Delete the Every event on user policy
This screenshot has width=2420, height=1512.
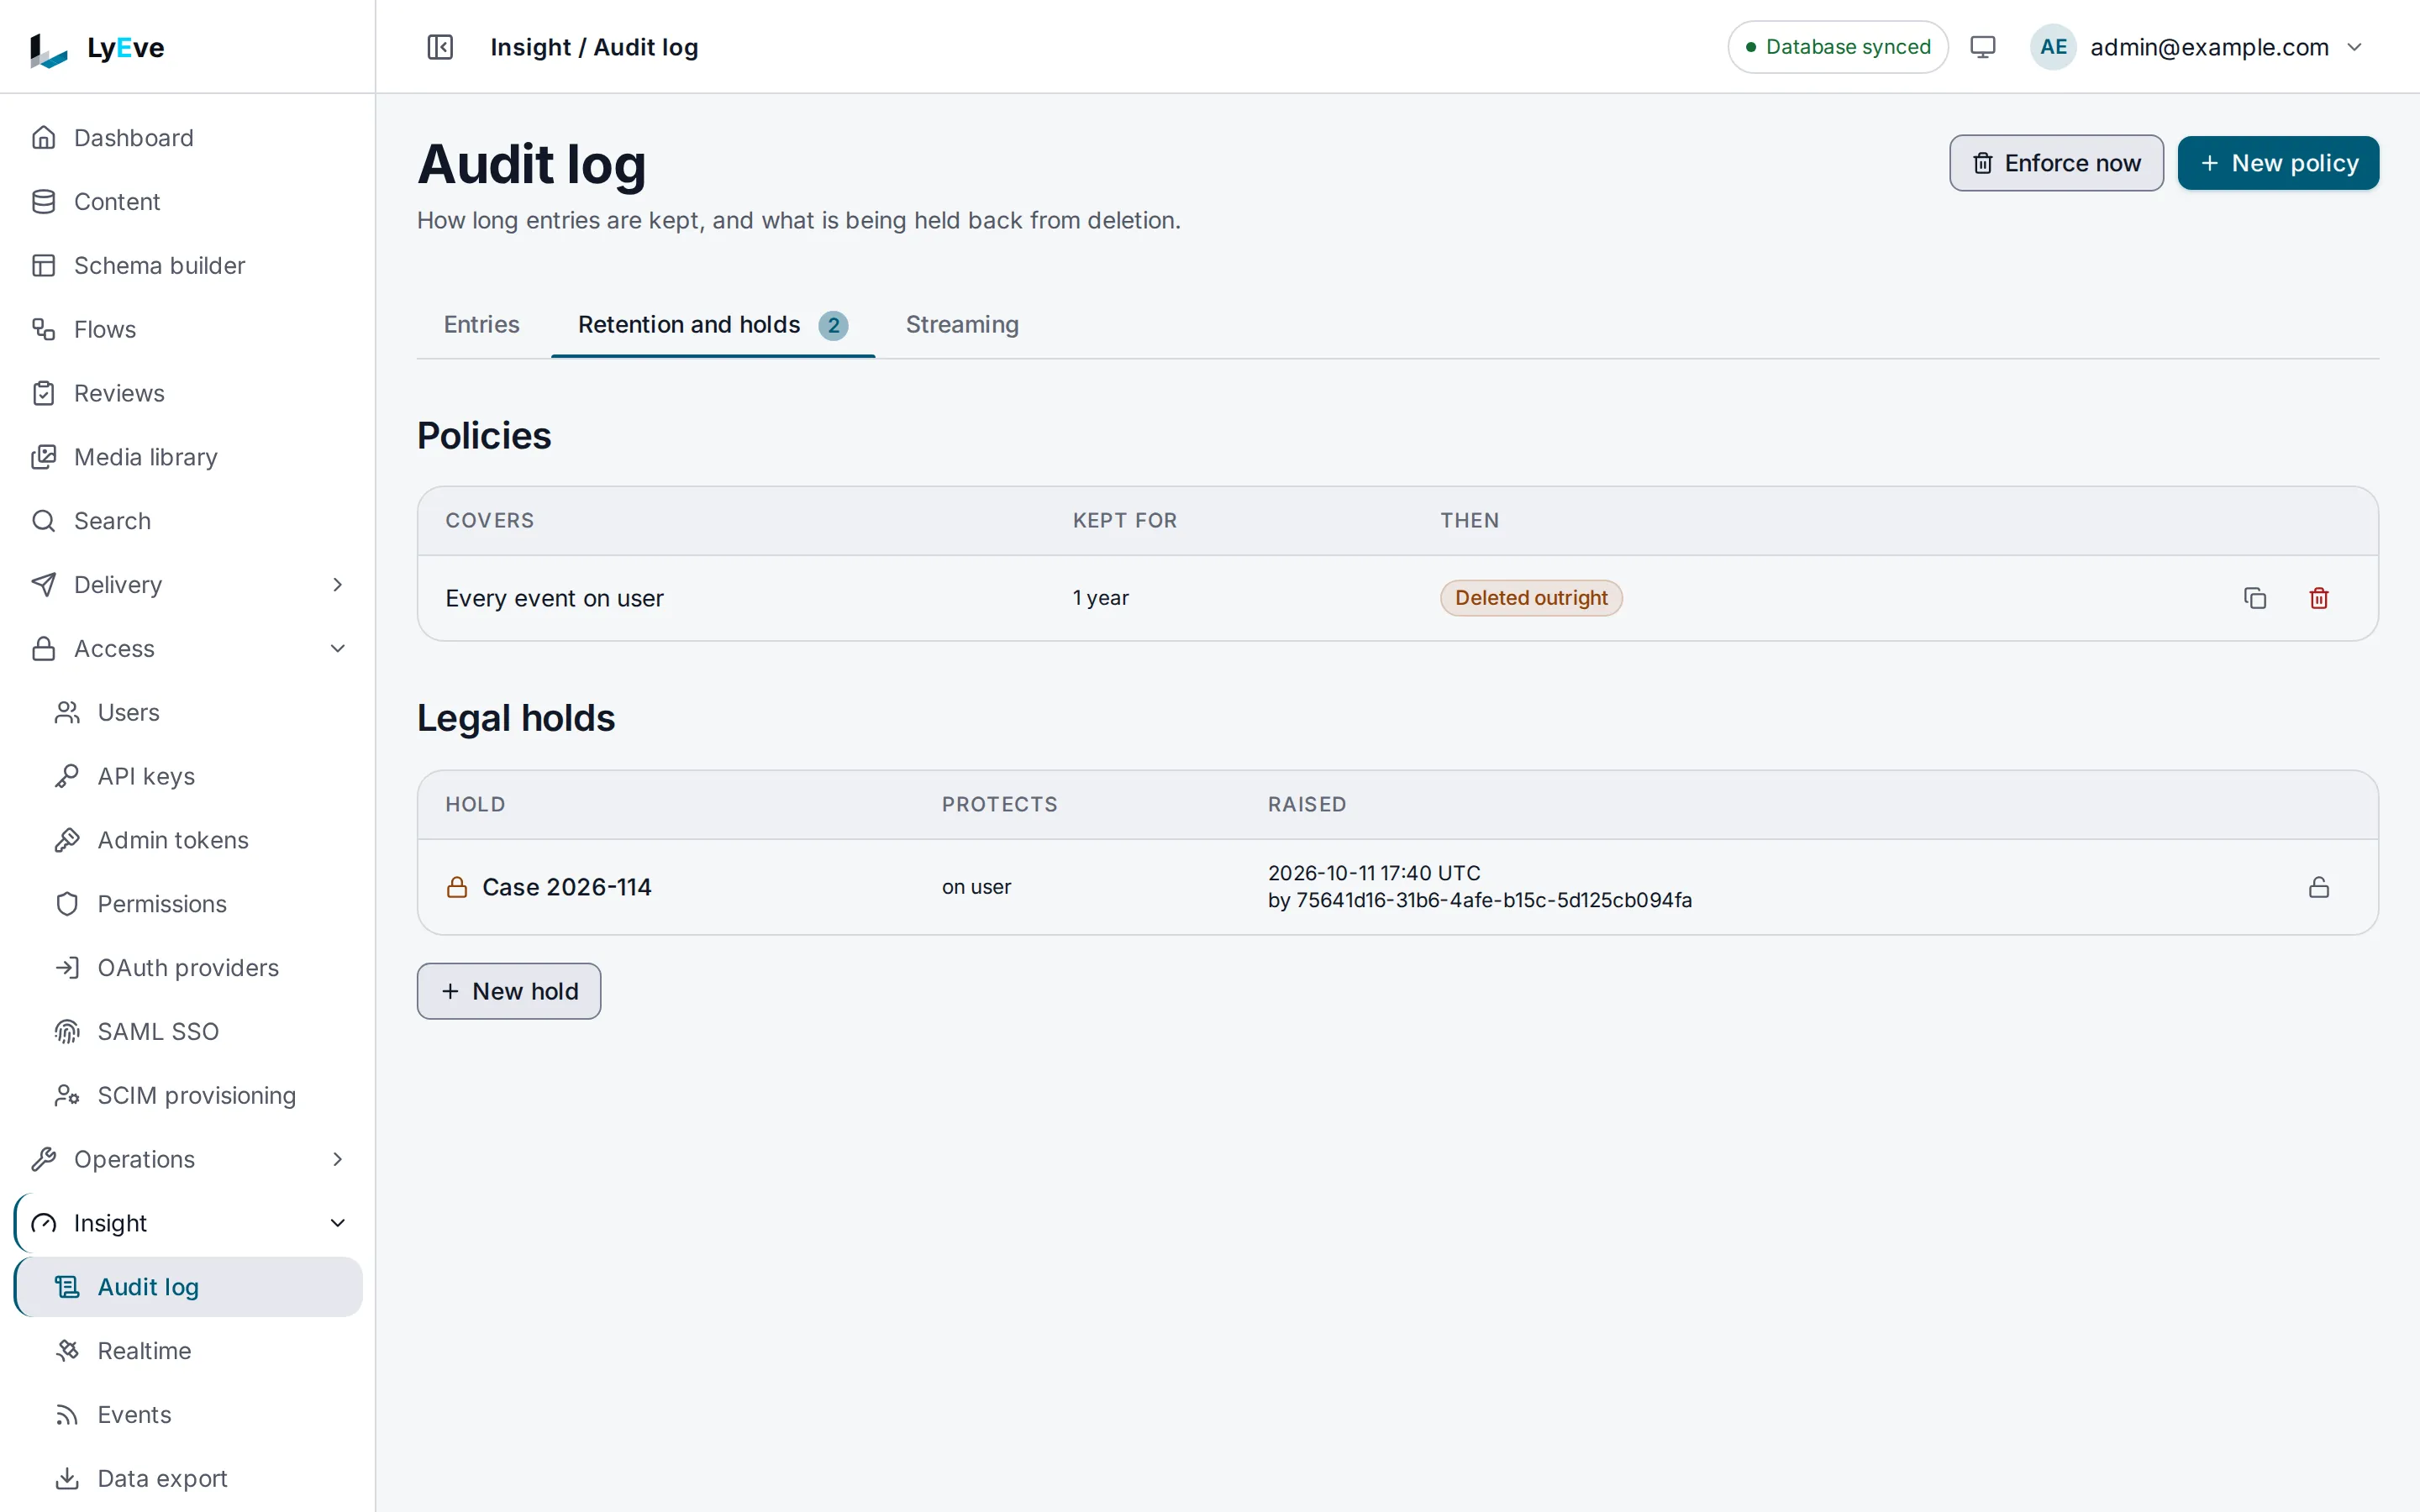pos(2319,598)
